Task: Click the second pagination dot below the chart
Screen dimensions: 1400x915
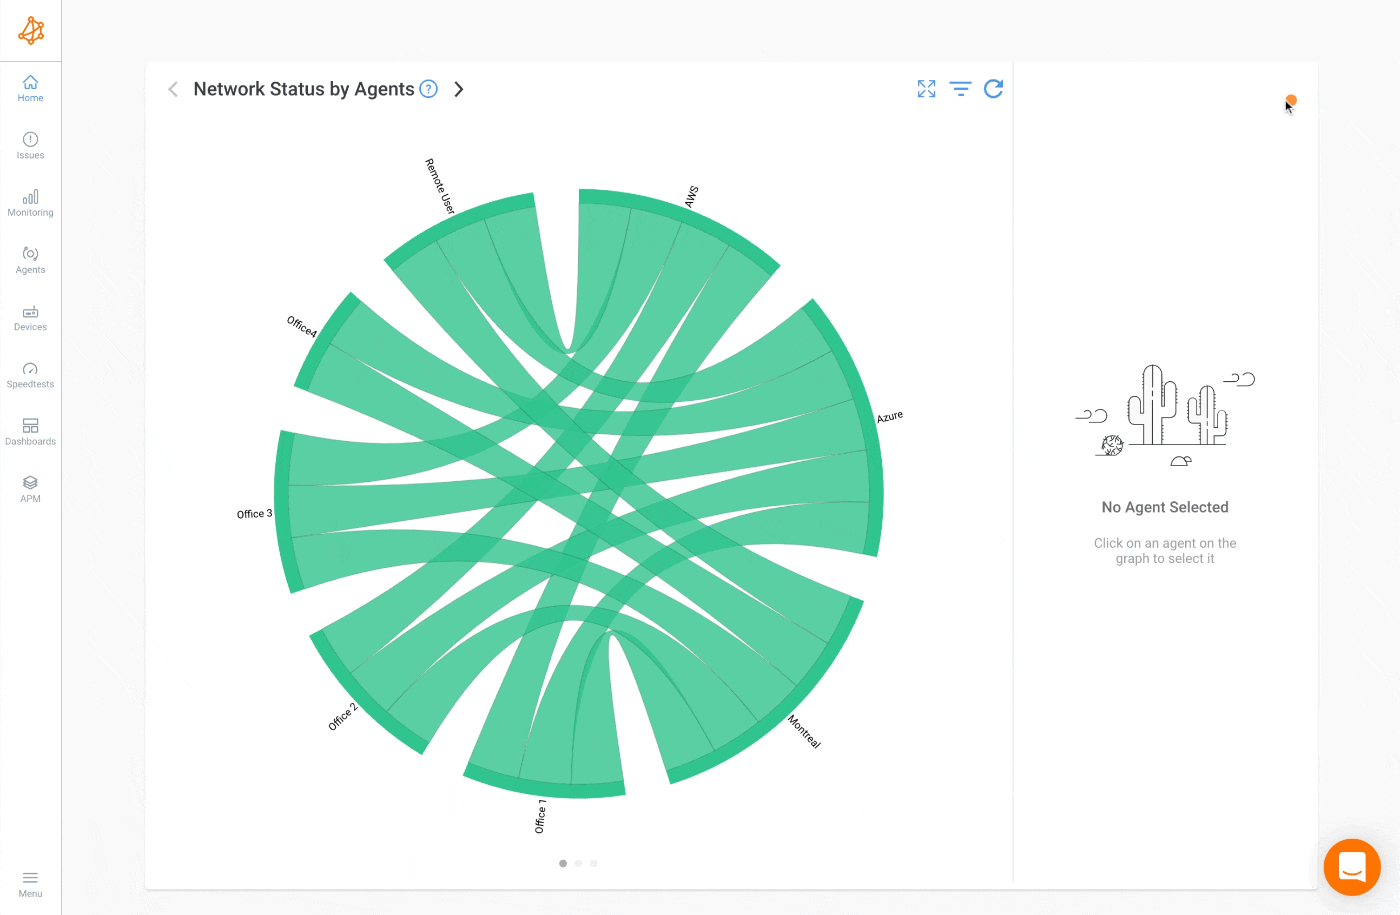Action: click(578, 863)
